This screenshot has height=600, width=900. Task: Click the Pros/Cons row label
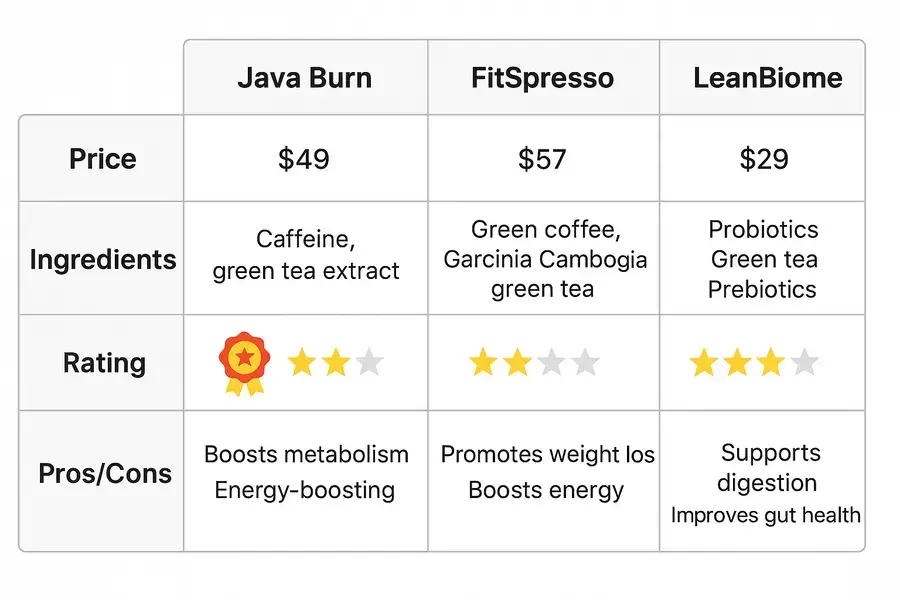[x=102, y=473]
